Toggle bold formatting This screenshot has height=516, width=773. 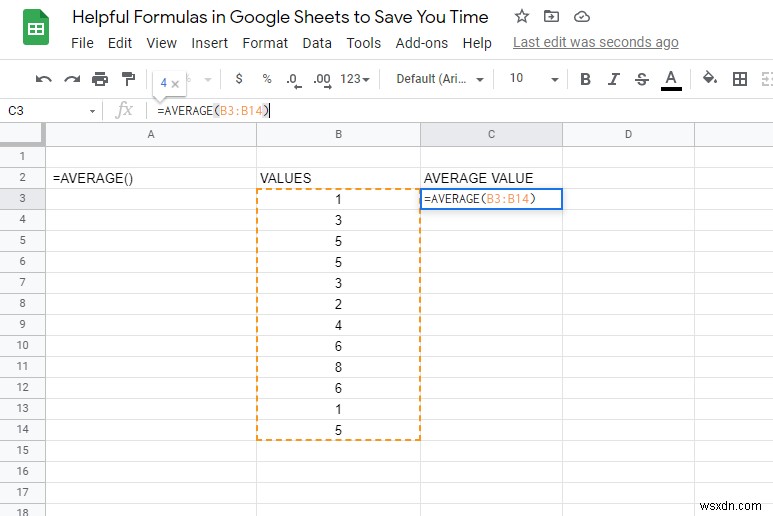coord(586,79)
